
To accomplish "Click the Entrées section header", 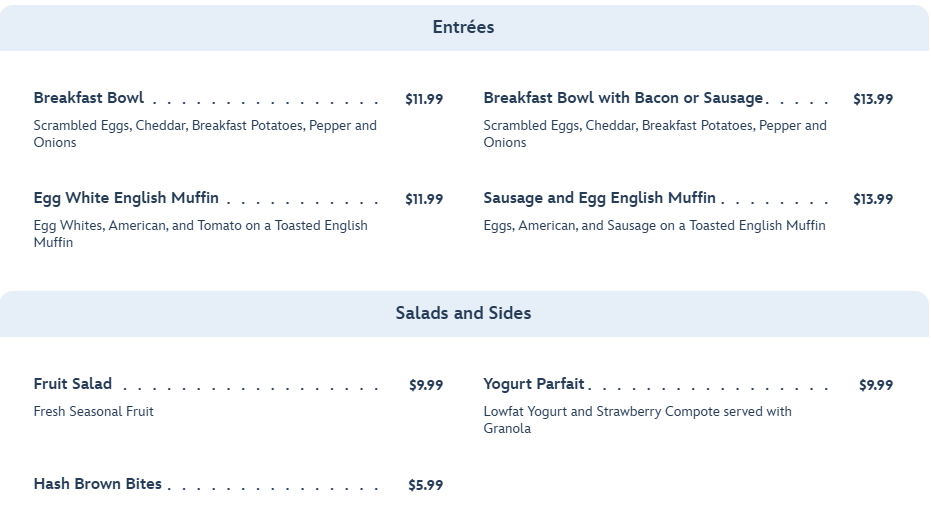I will [463, 28].
